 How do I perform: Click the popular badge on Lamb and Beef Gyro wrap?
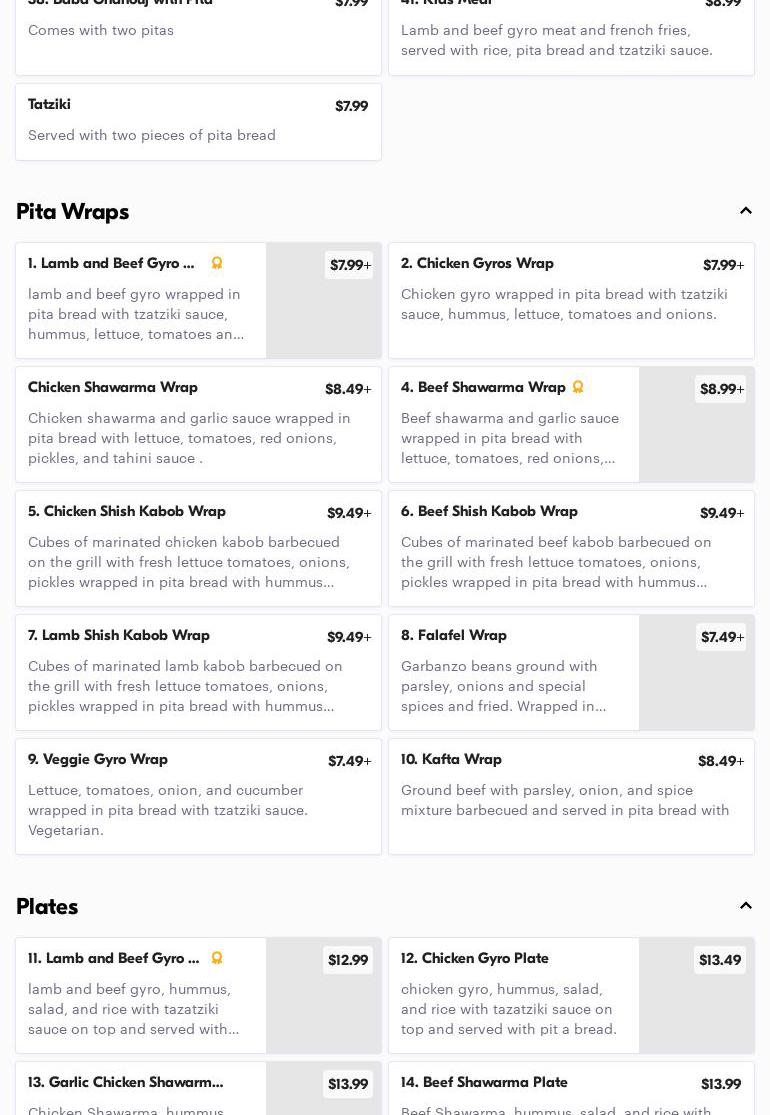coord(217,263)
